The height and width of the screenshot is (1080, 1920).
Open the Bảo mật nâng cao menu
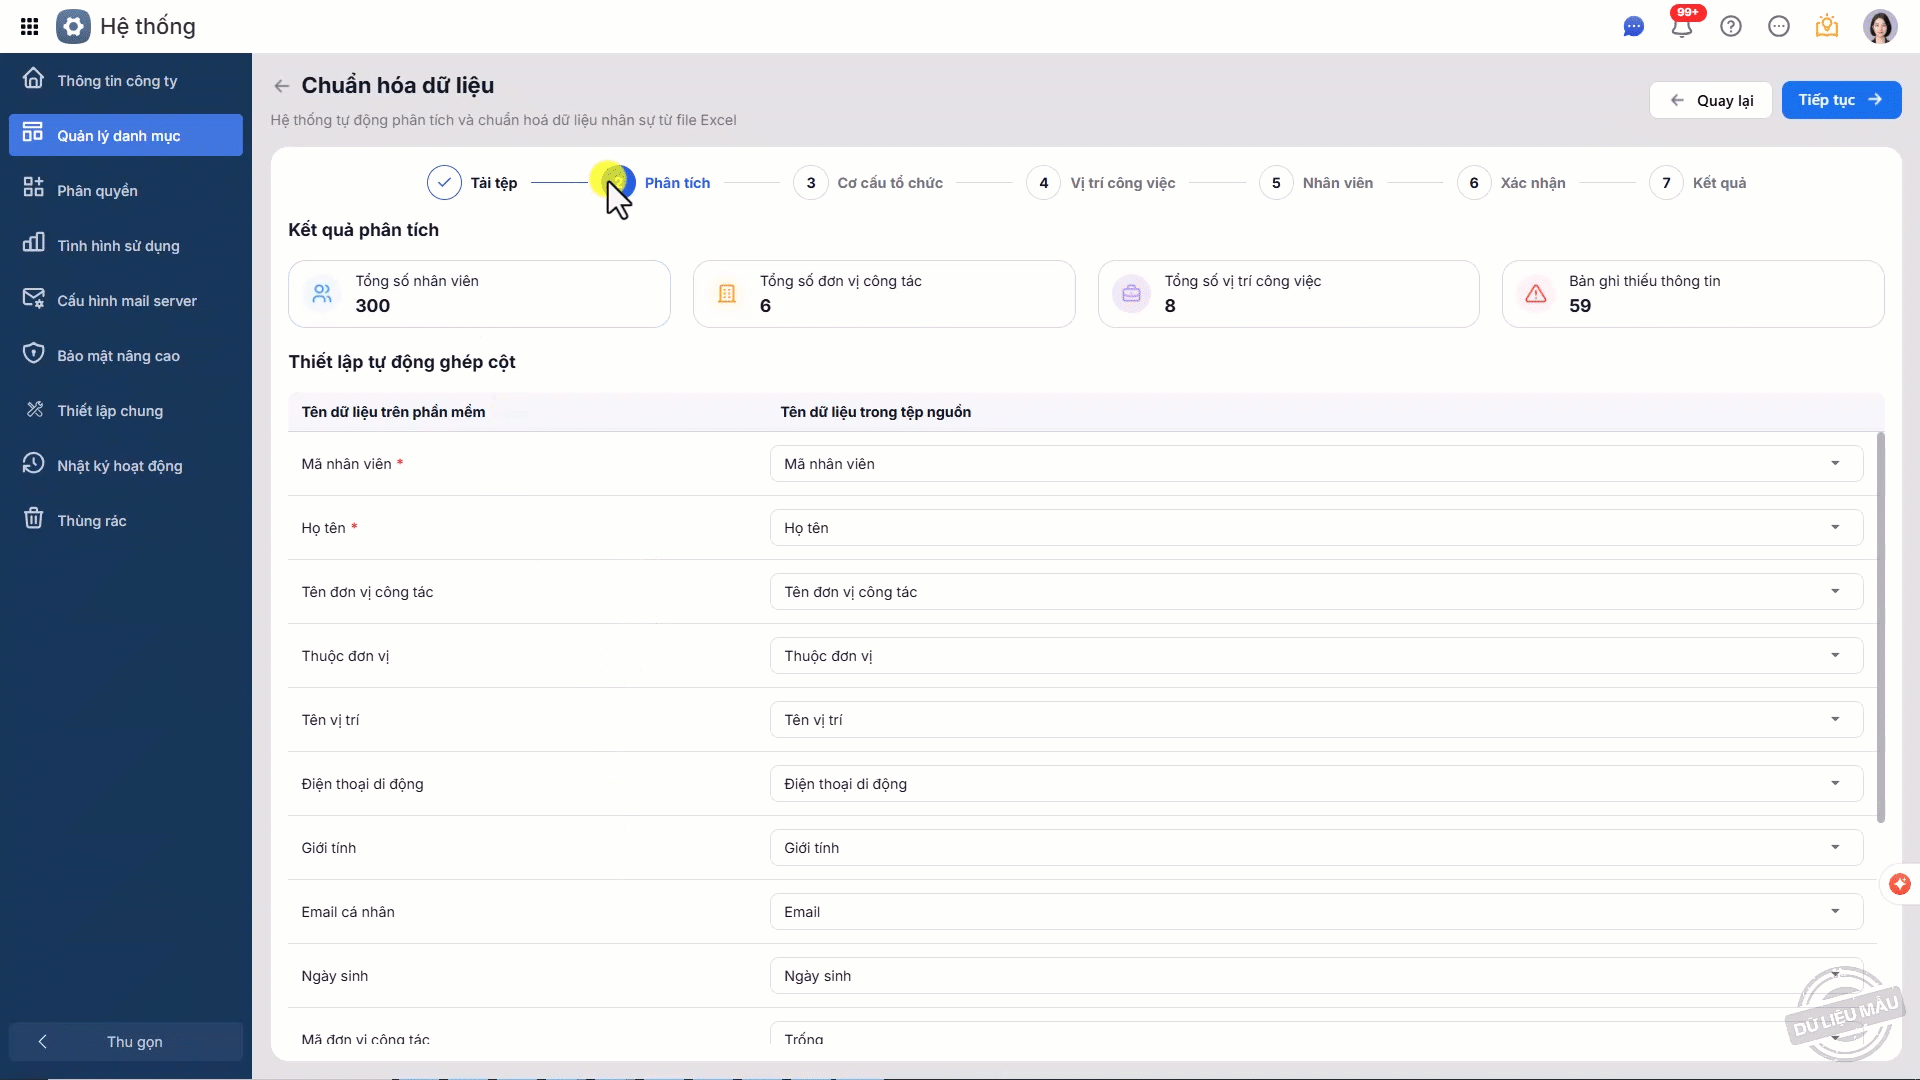pos(118,356)
